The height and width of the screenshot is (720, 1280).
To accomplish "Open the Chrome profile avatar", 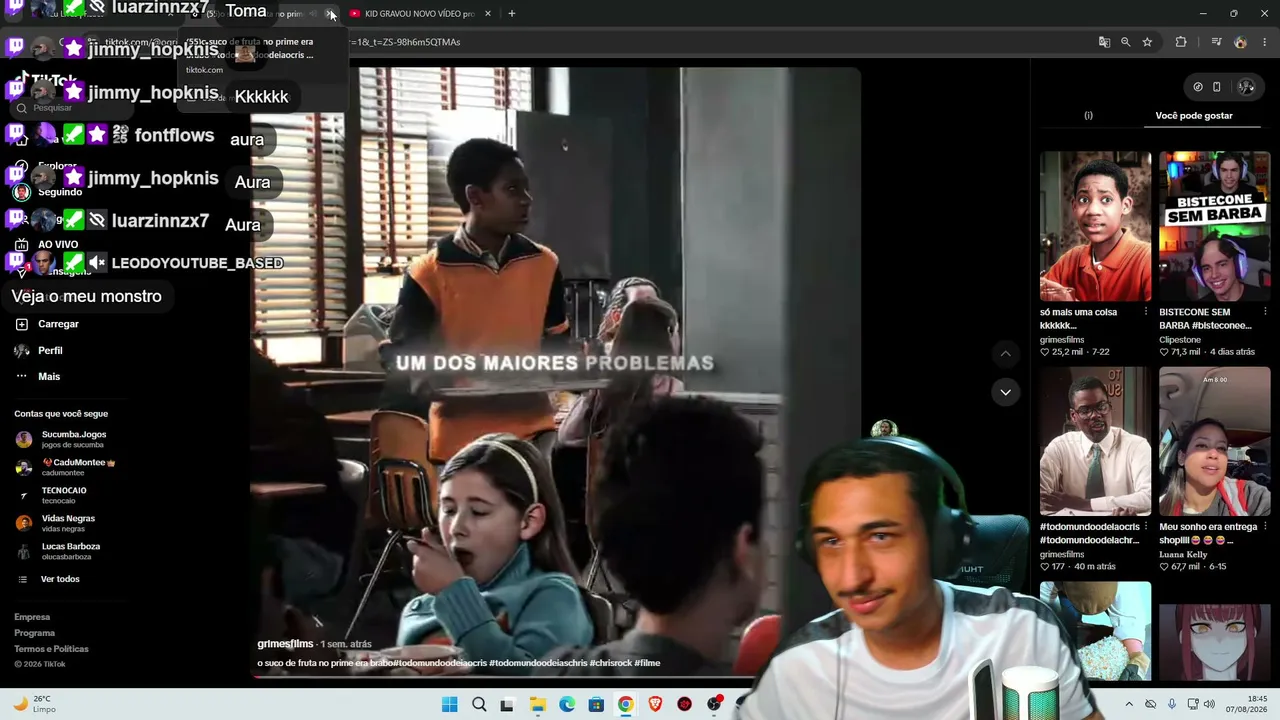I will pyautogui.click(x=1241, y=42).
